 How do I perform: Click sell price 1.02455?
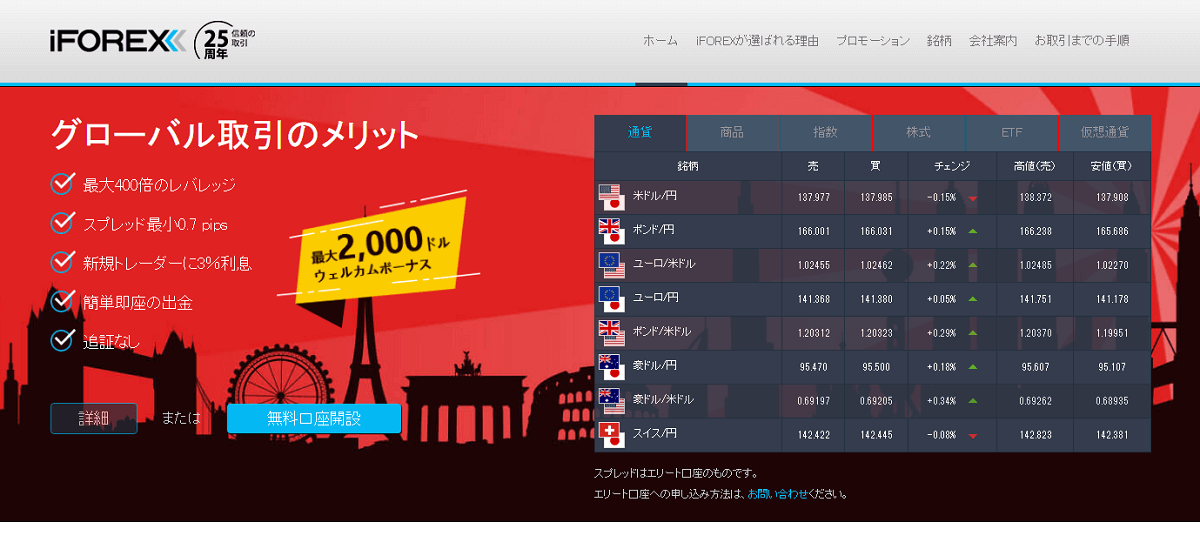click(x=814, y=266)
